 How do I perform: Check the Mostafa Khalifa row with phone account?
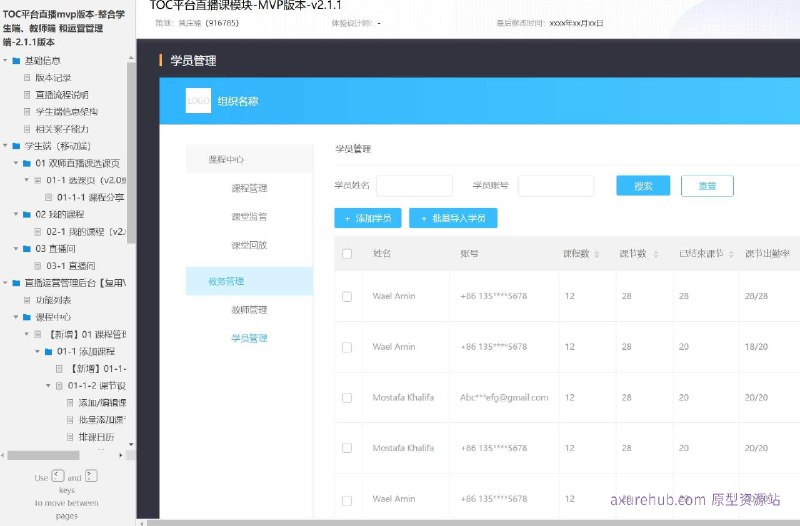[347, 448]
